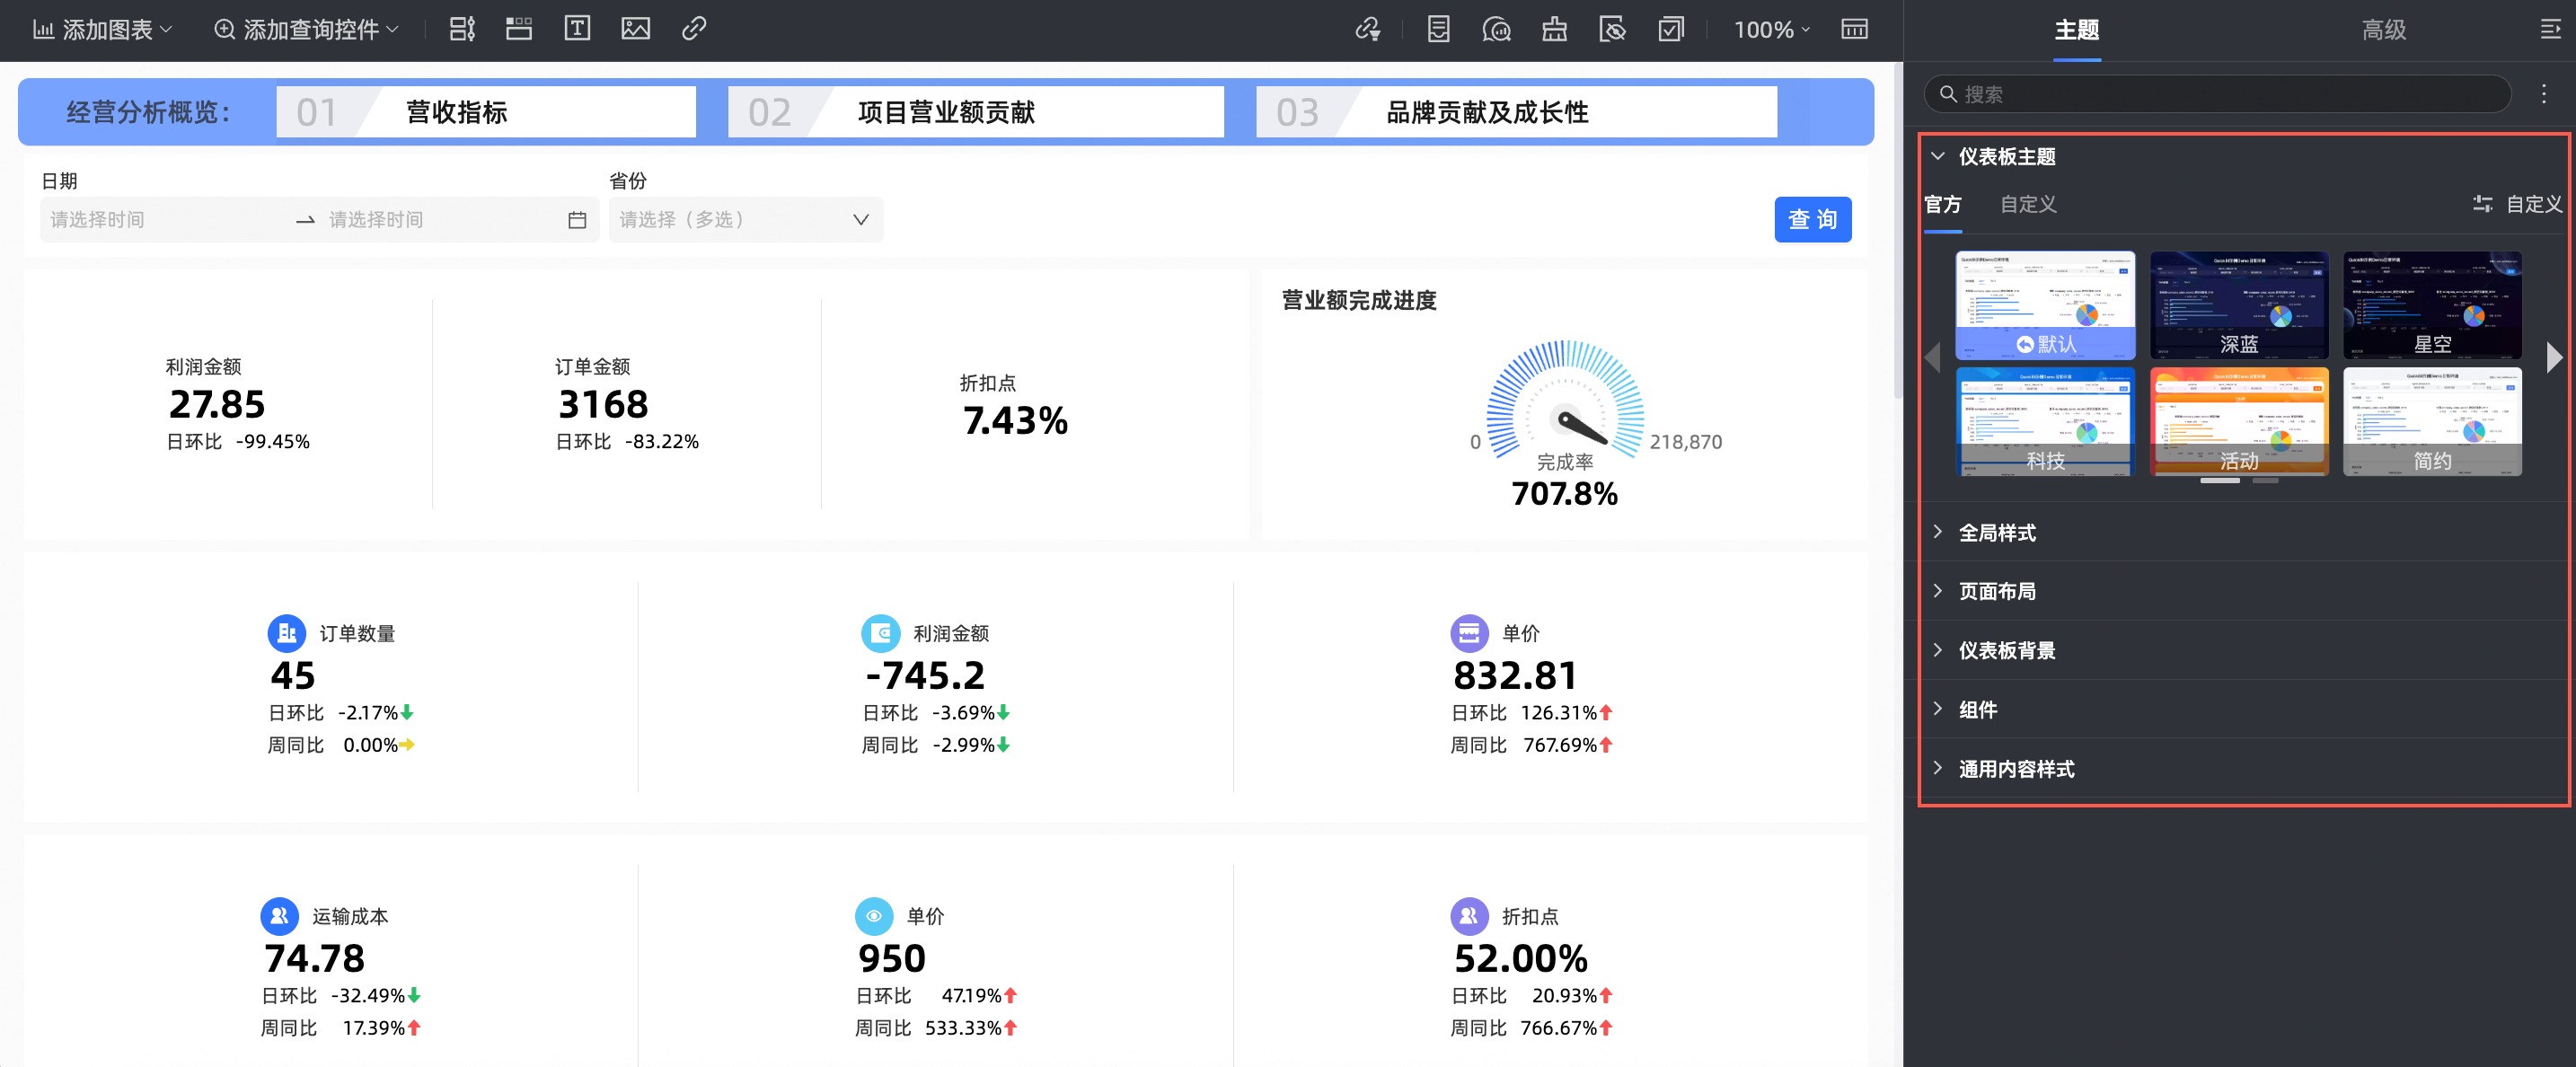
Task: Open the collapse panel icon at top-right
Action: click(2549, 29)
